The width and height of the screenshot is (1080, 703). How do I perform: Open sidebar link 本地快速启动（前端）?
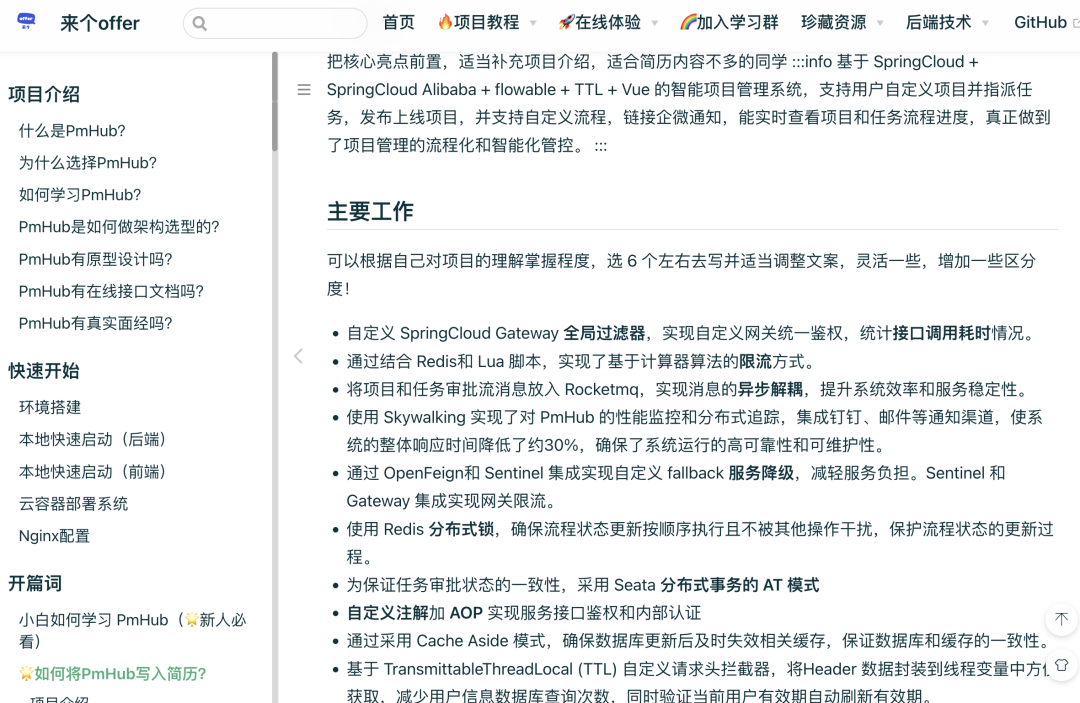pos(96,472)
